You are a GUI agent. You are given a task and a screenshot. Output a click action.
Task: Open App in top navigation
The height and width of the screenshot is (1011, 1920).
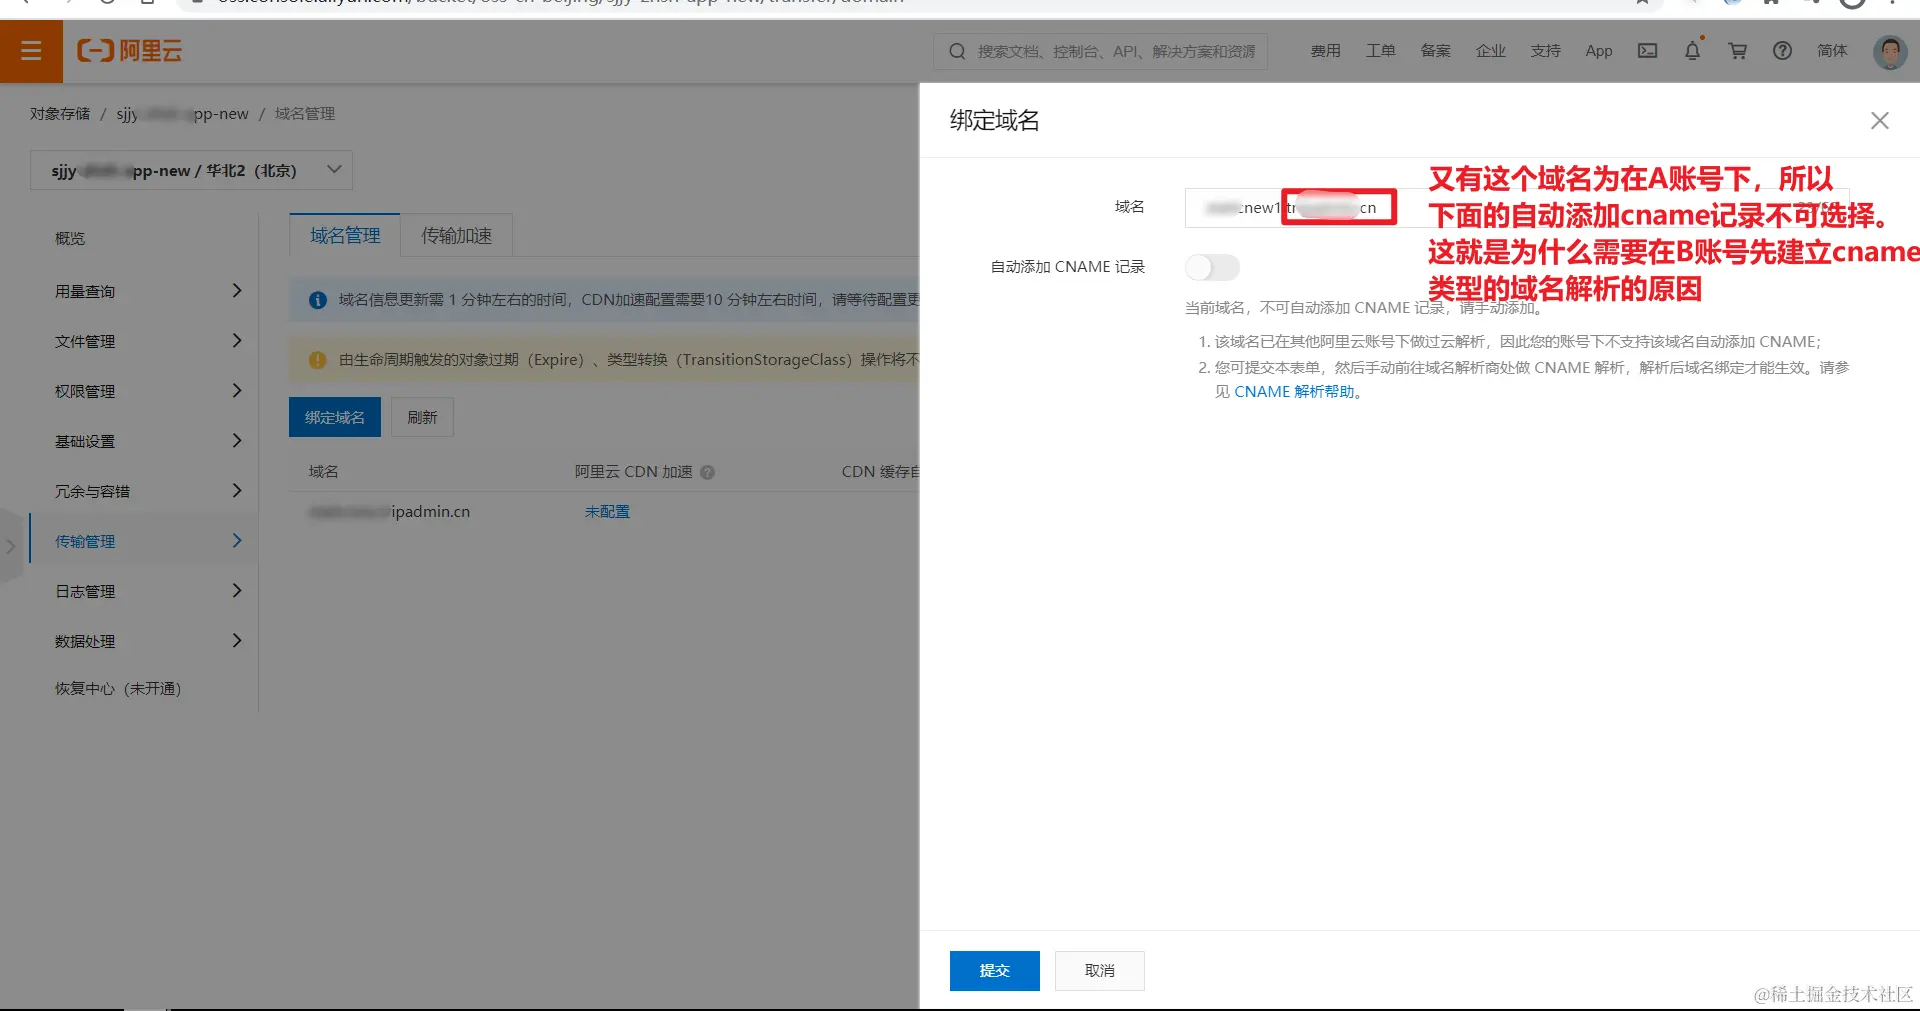pos(1599,51)
